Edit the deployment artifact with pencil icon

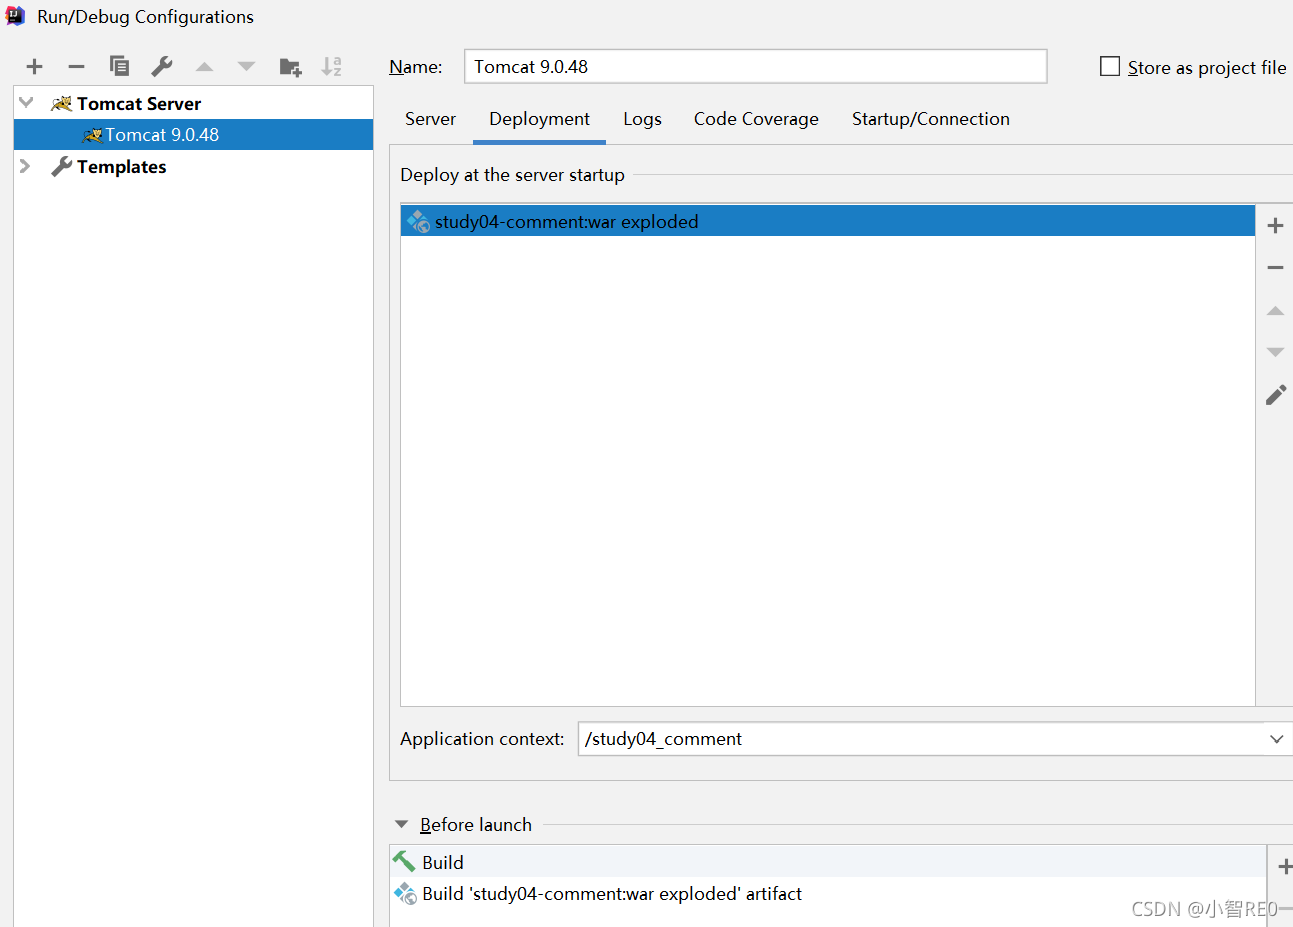click(1276, 395)
